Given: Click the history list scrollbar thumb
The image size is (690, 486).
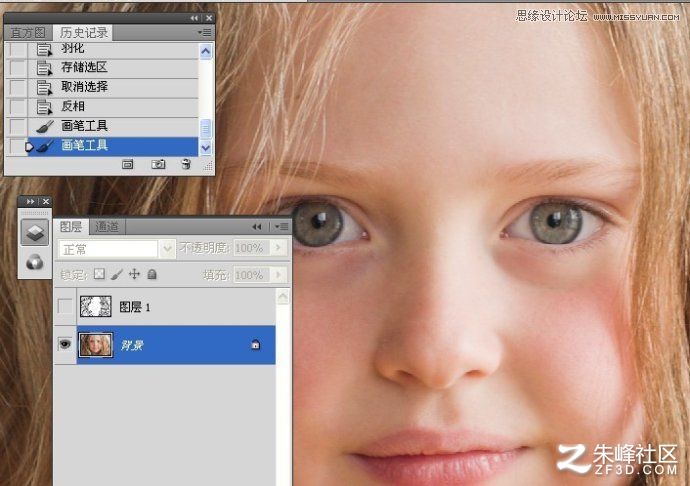Looking at the screenshot, I should [x=206, y=129].
